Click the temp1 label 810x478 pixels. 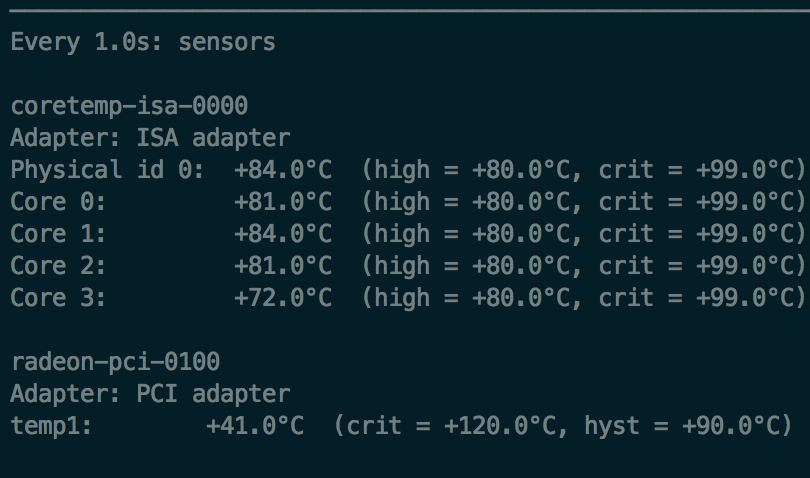pyautogui.click(x=51, y=426)
